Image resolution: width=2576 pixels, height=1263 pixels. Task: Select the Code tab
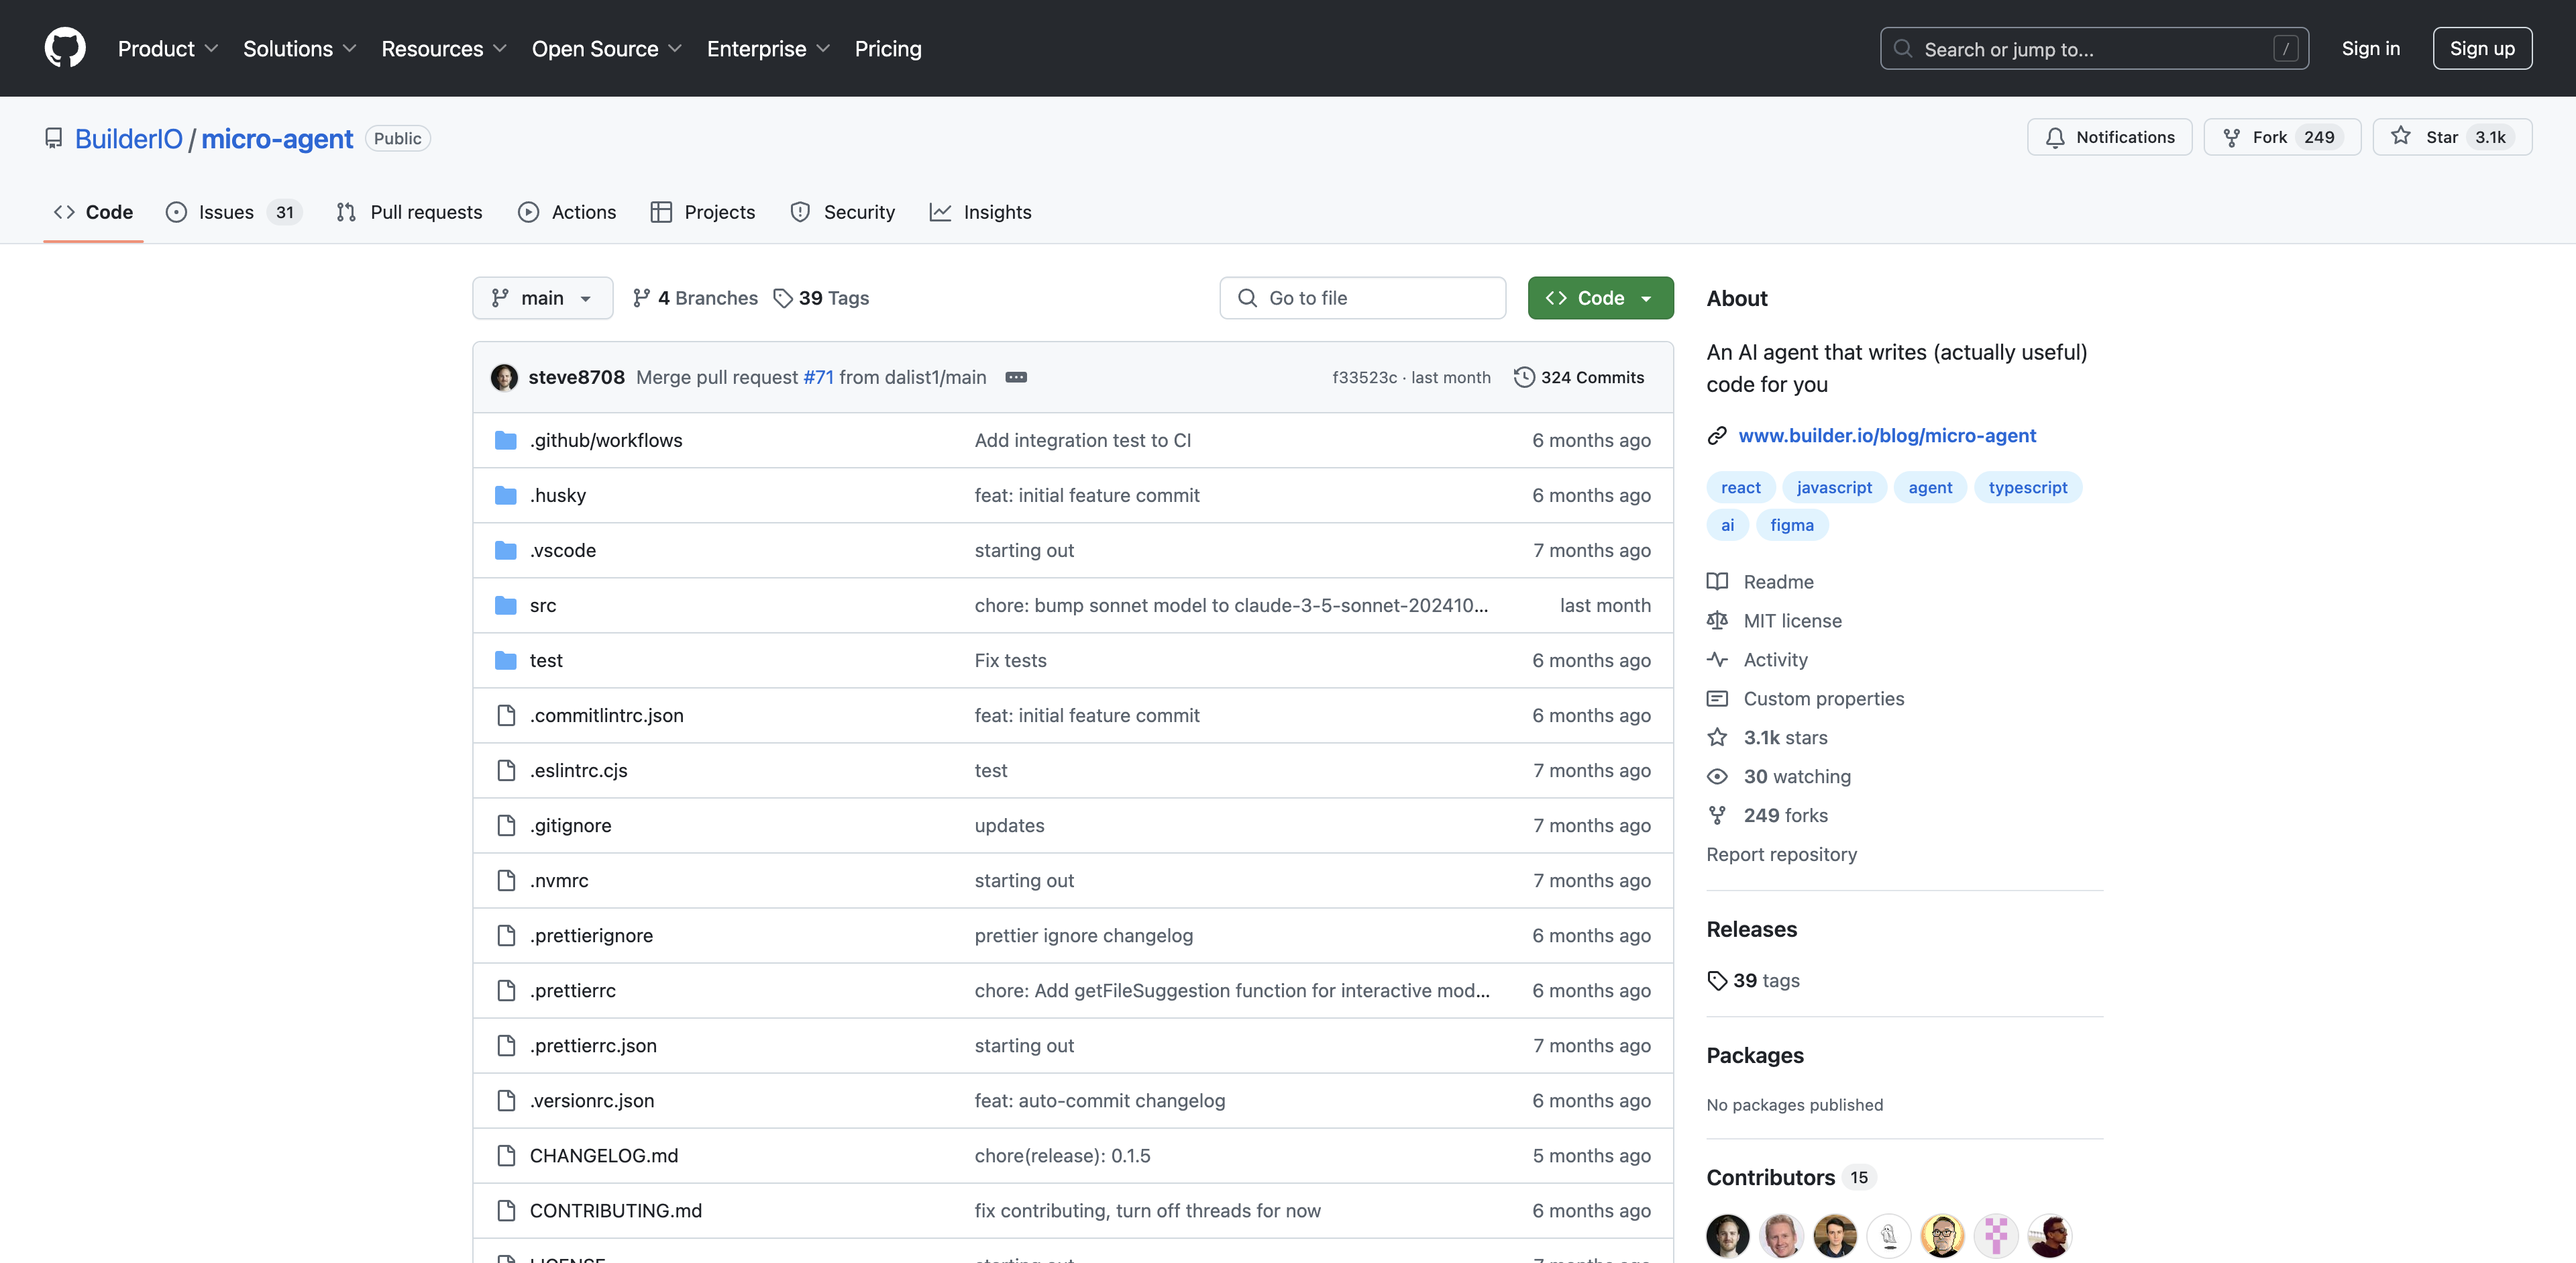pos(93,212)
